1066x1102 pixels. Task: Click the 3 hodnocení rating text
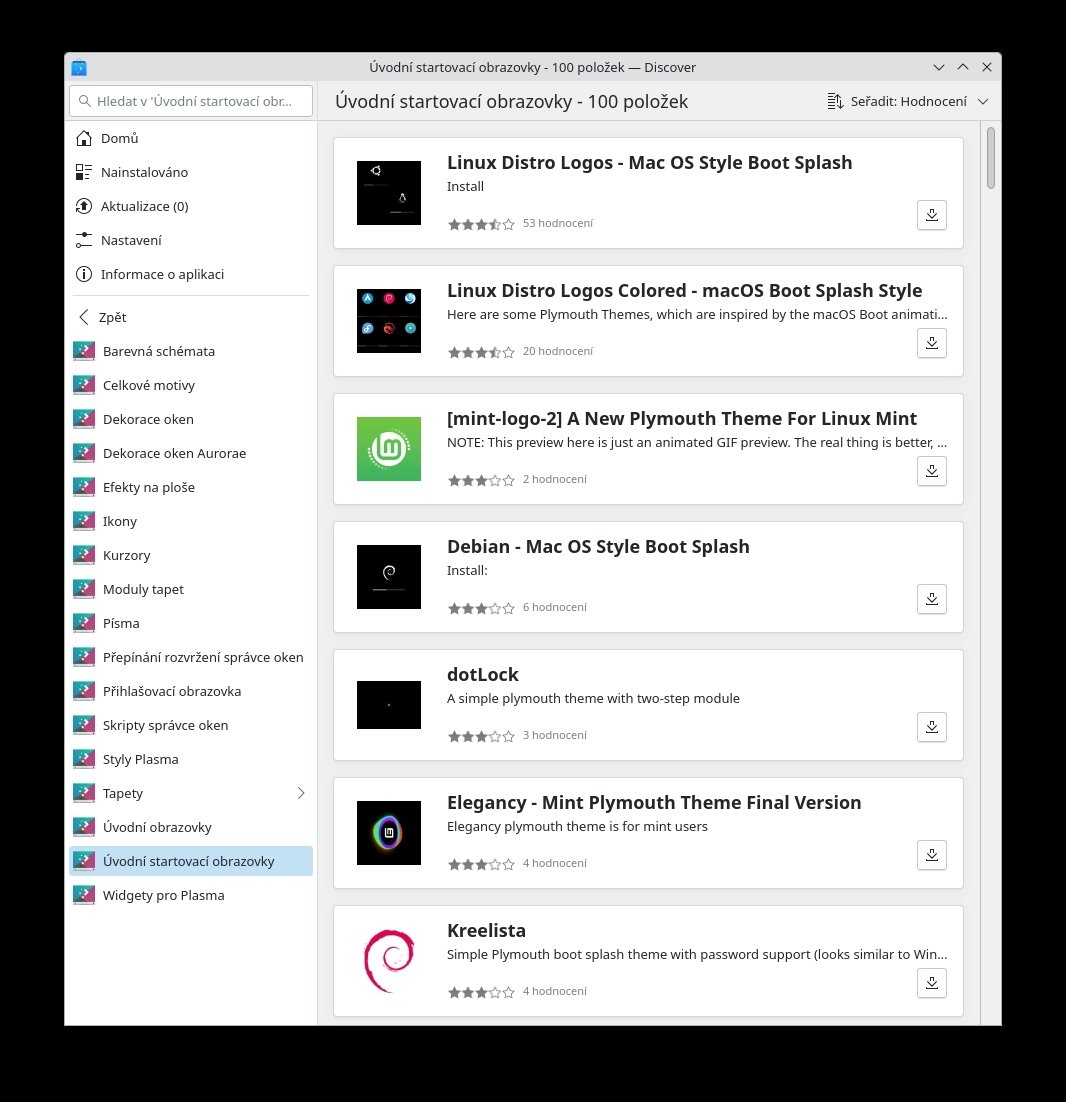coord(554,735)
